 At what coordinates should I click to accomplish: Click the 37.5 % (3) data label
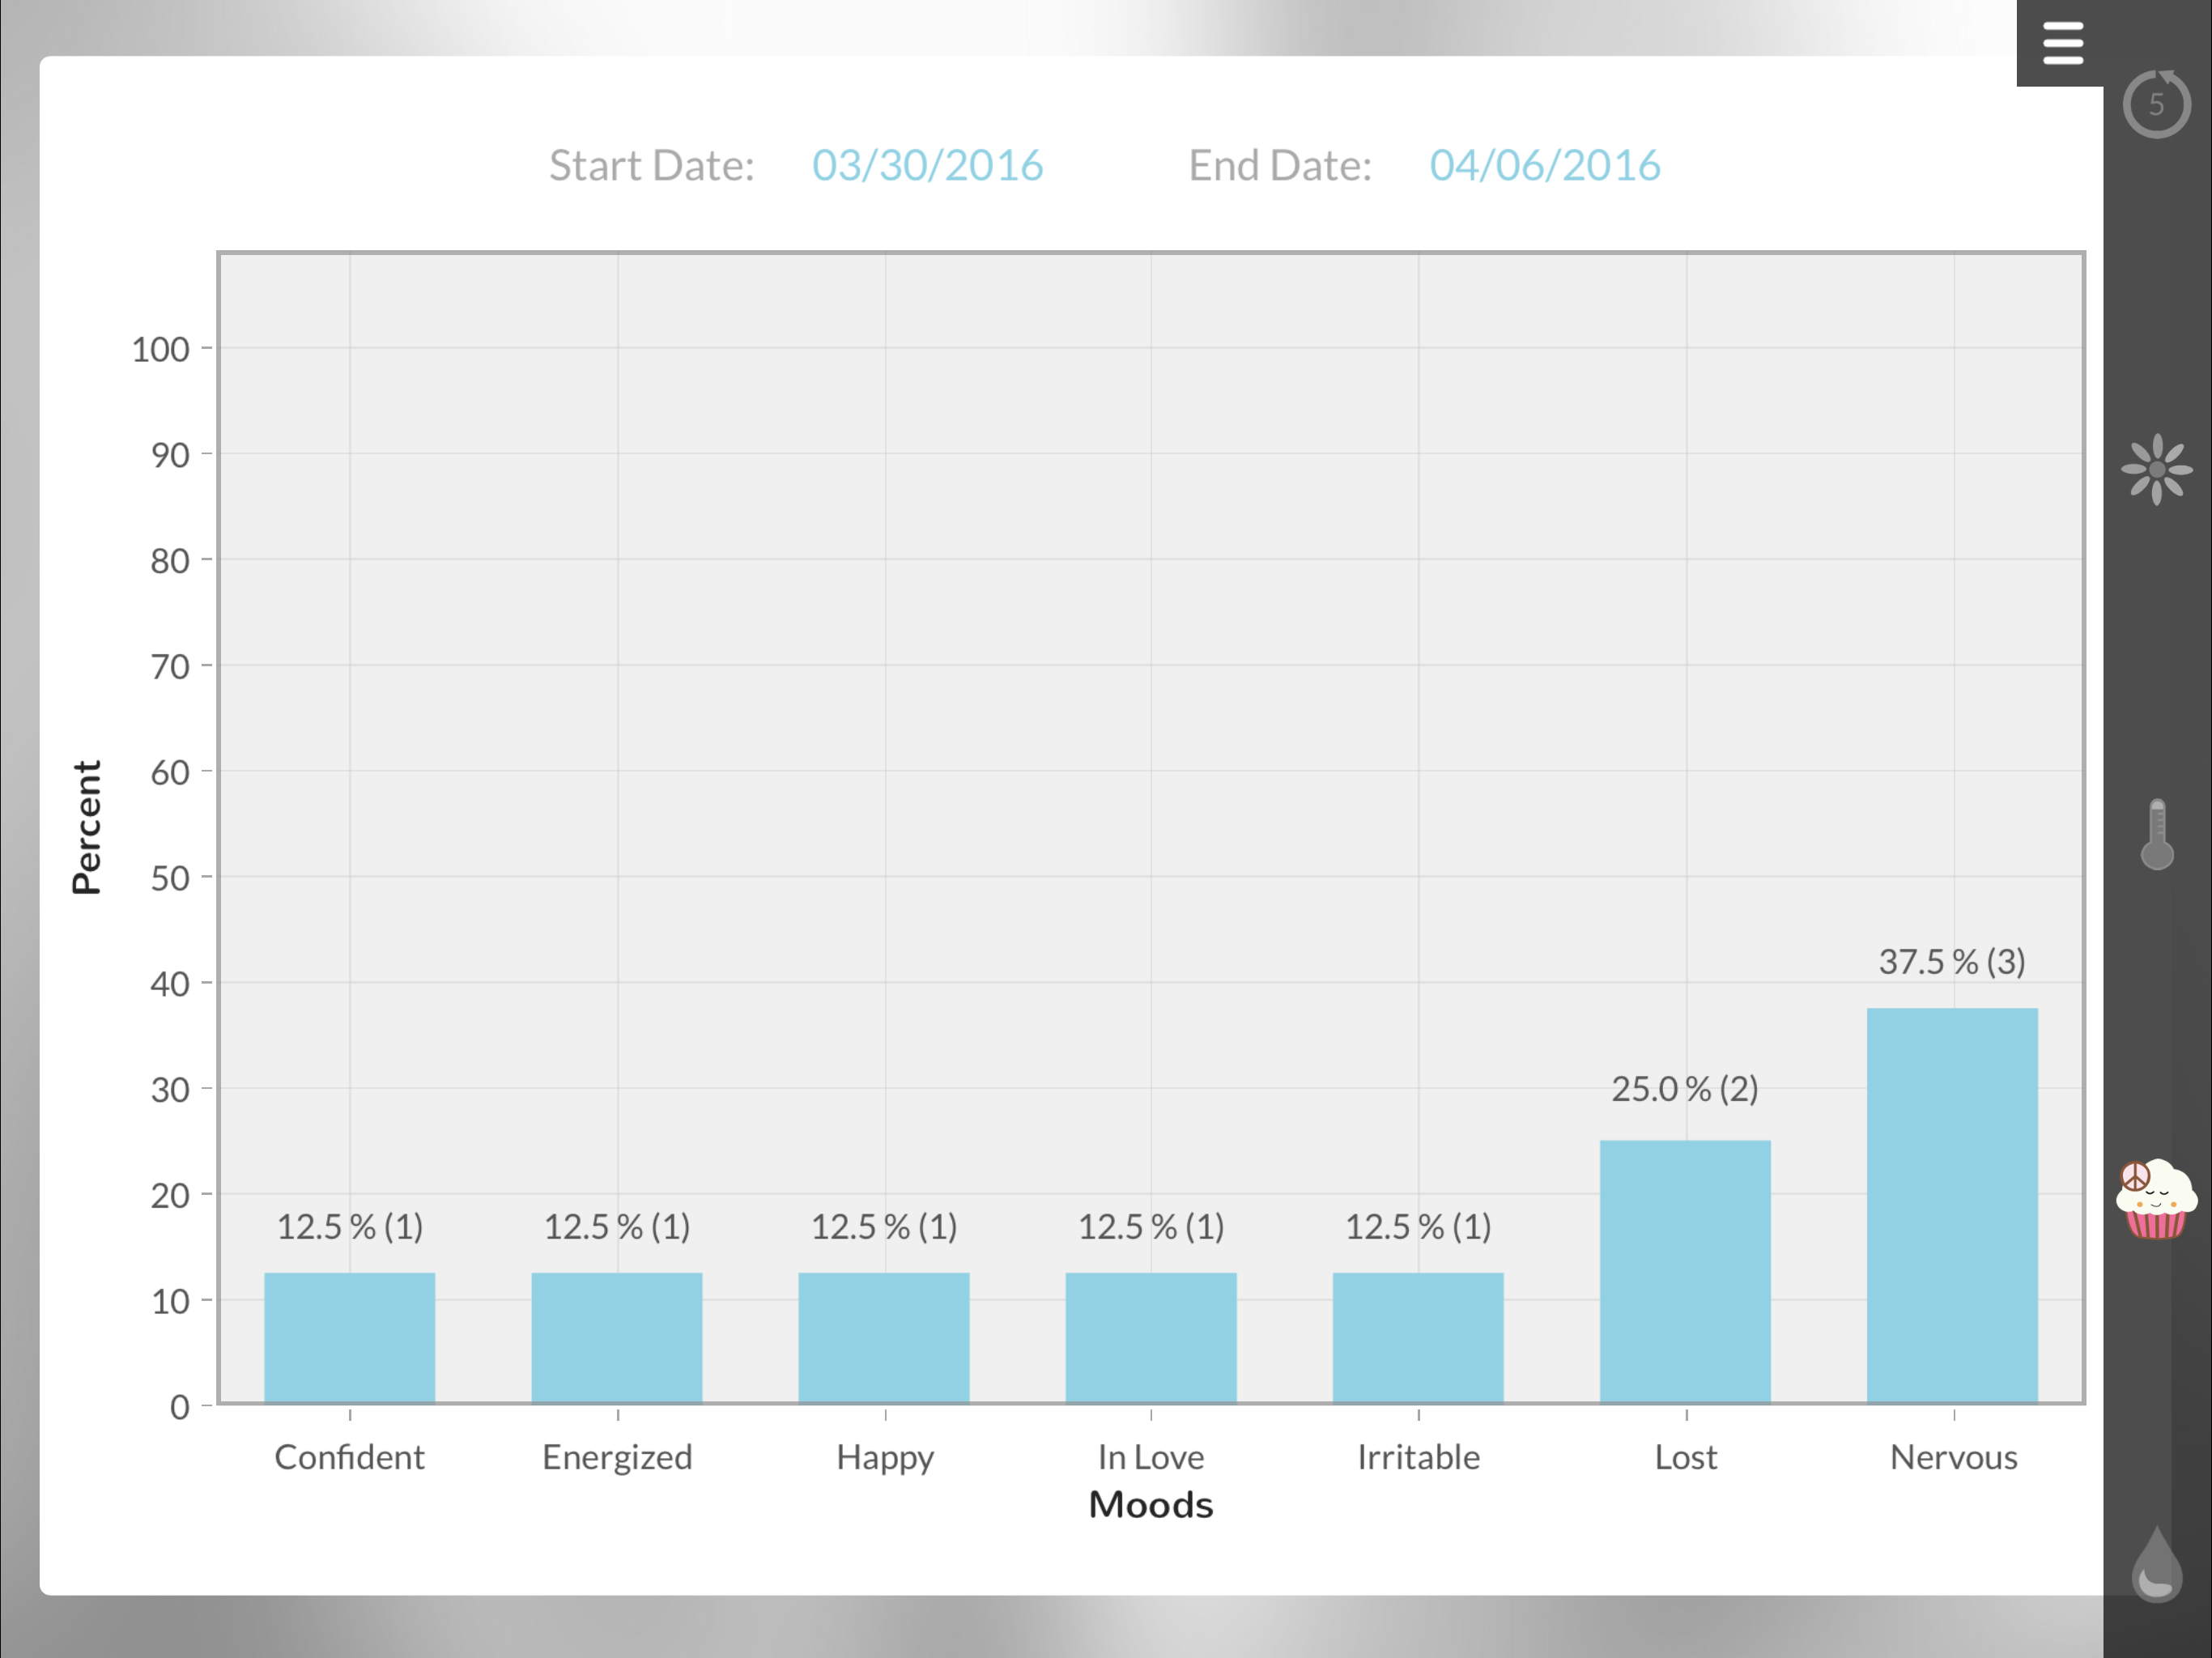[x=1952, y=962]
